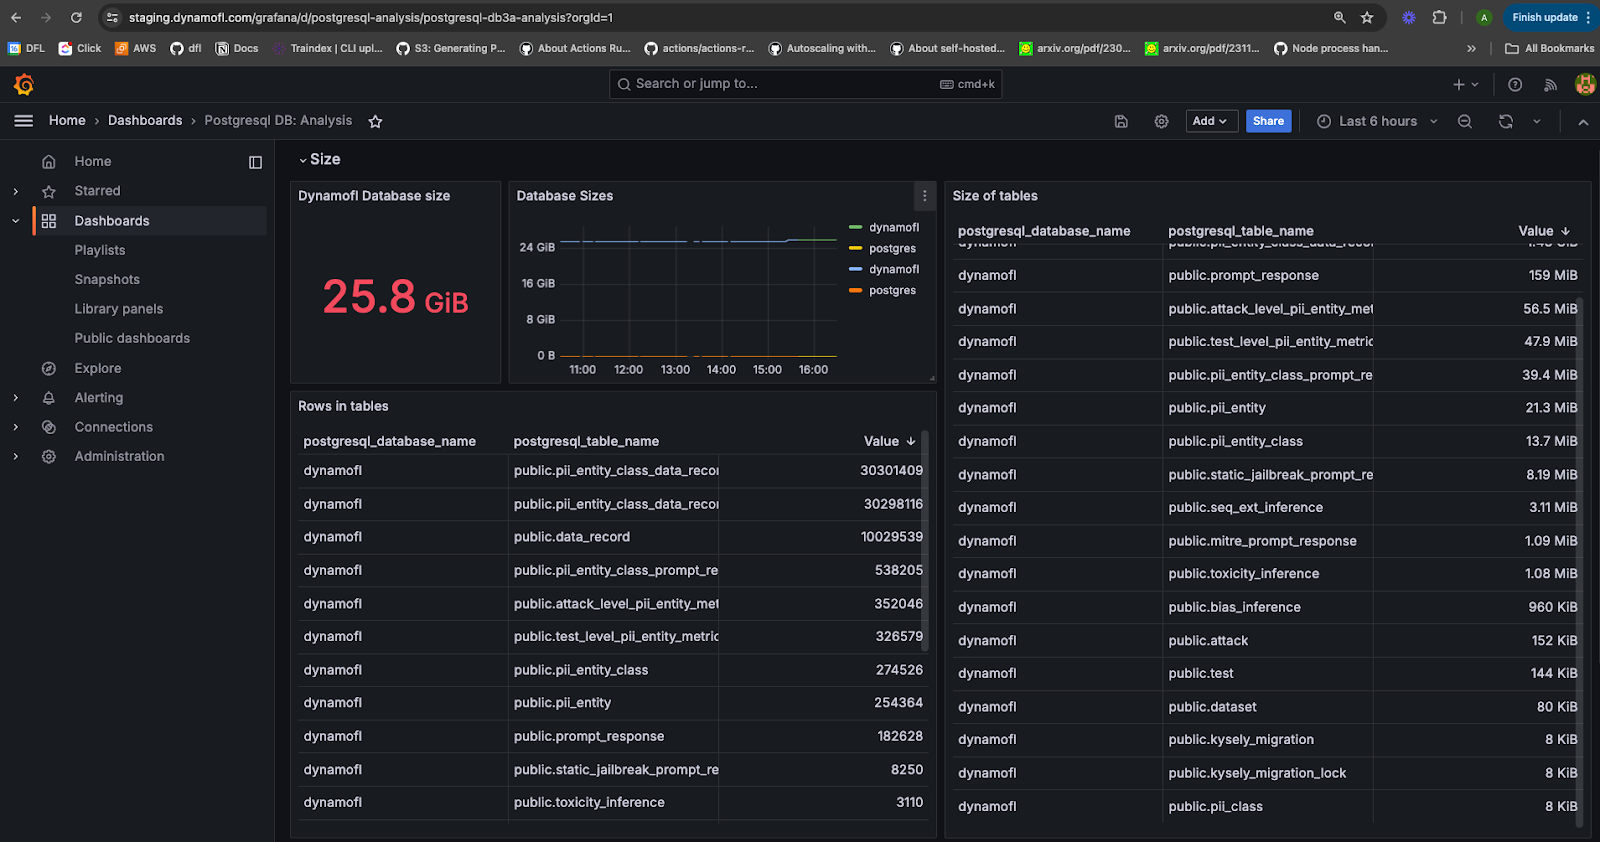Click the save dashboard icon
1600x842 pixels.
pos(1121,121)
